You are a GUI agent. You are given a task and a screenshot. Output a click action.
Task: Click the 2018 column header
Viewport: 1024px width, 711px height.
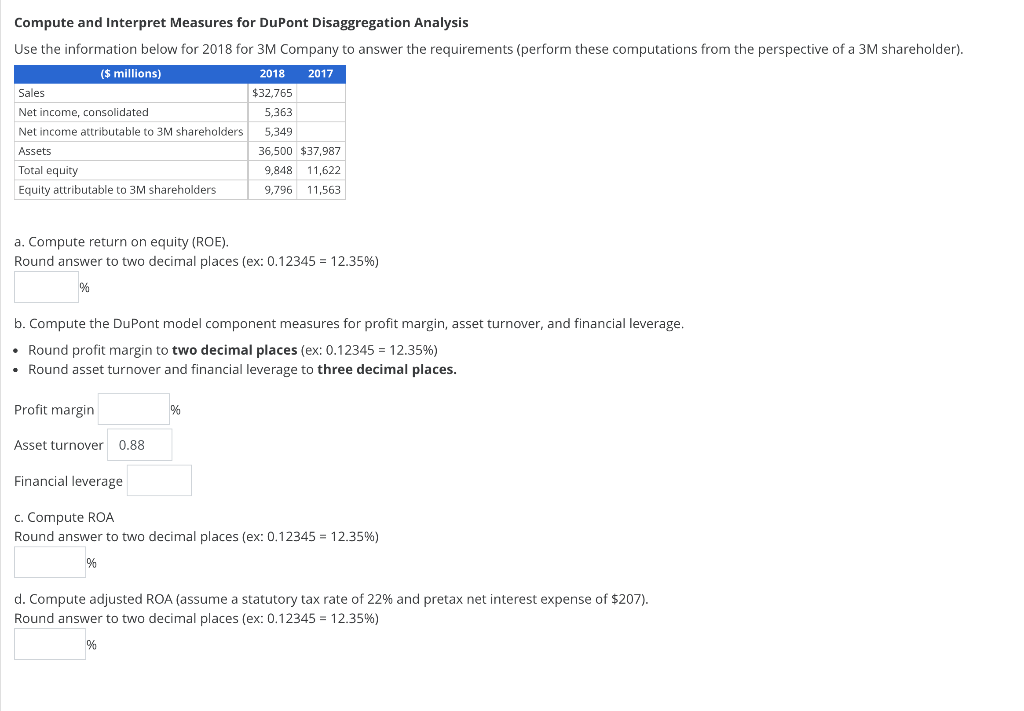click(x=273, y=73)
